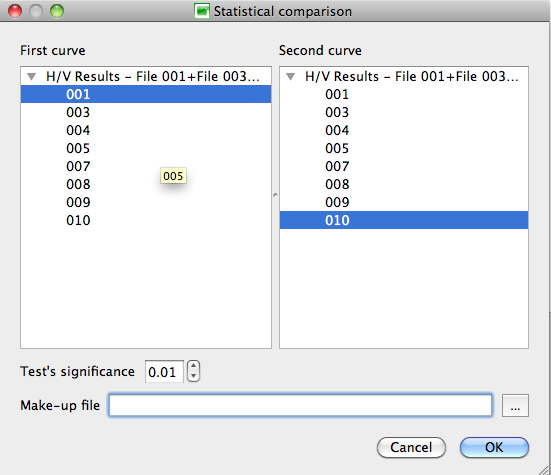Select curve 008 in Second curve list
The height and width of the screenshot is (475, 551).
coord(404,184)
